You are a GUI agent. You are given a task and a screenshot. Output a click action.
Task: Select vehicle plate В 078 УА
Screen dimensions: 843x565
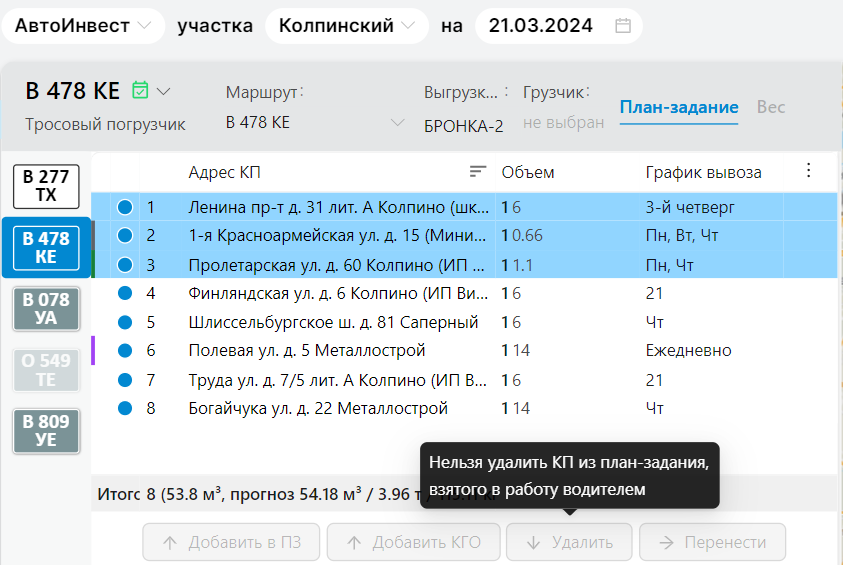pyautogui.click(x=46, y=309)
